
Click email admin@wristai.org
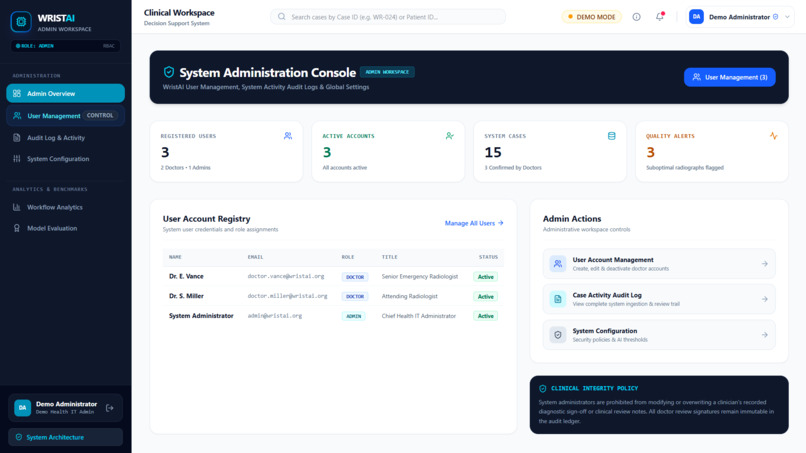pyautogui.click(x=274, y=316)
